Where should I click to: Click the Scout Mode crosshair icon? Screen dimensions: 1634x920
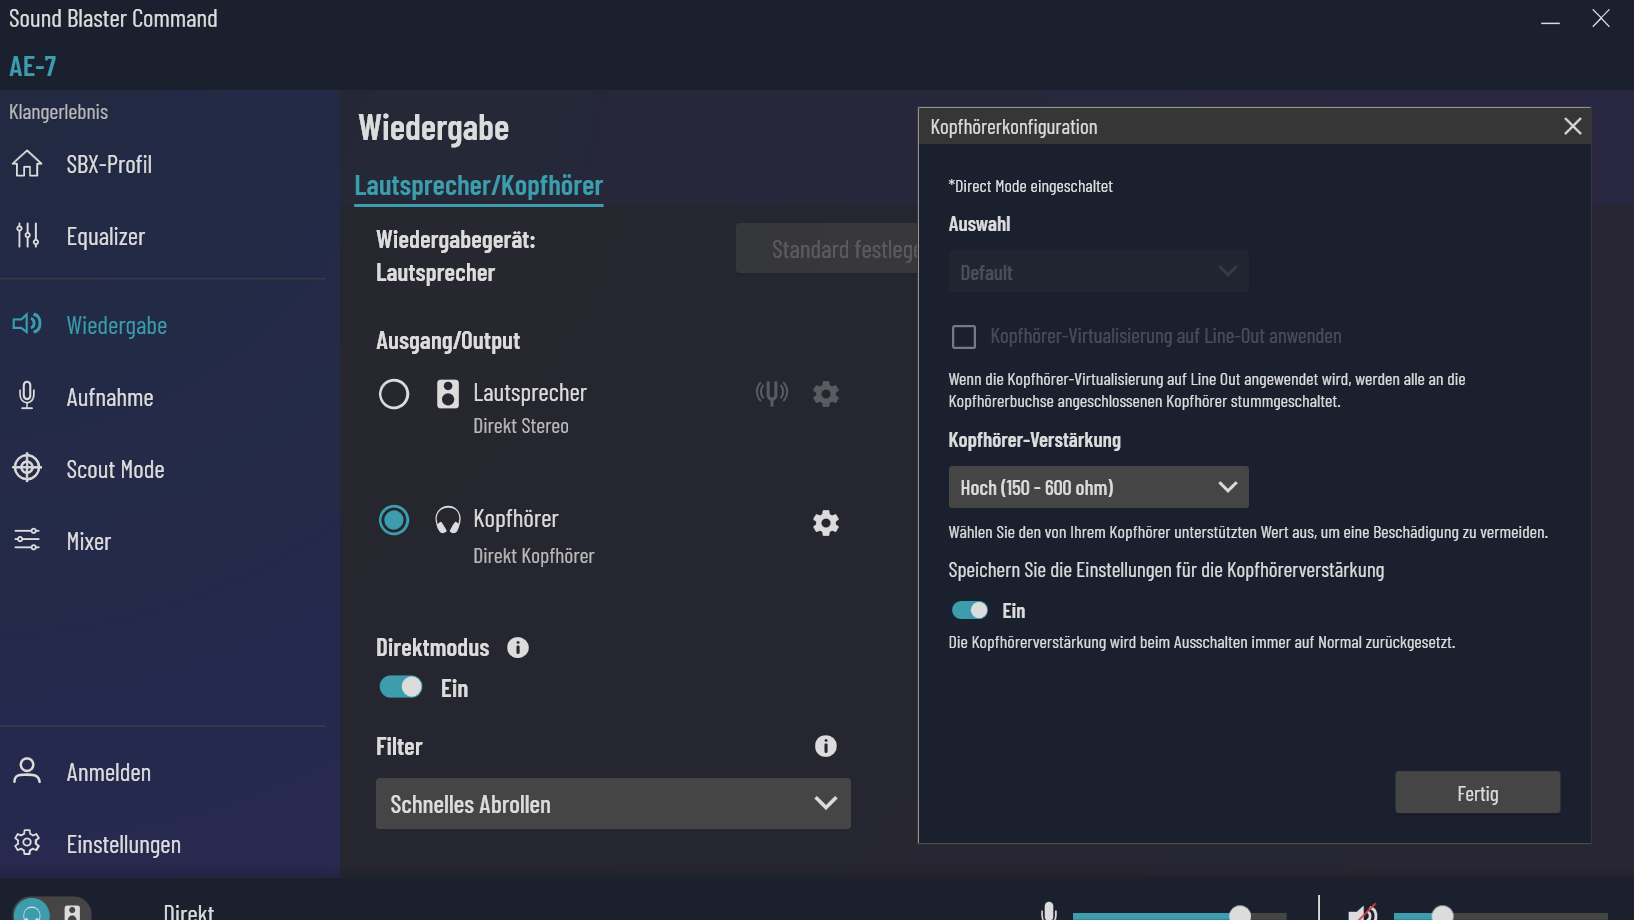tap(27, 468)
